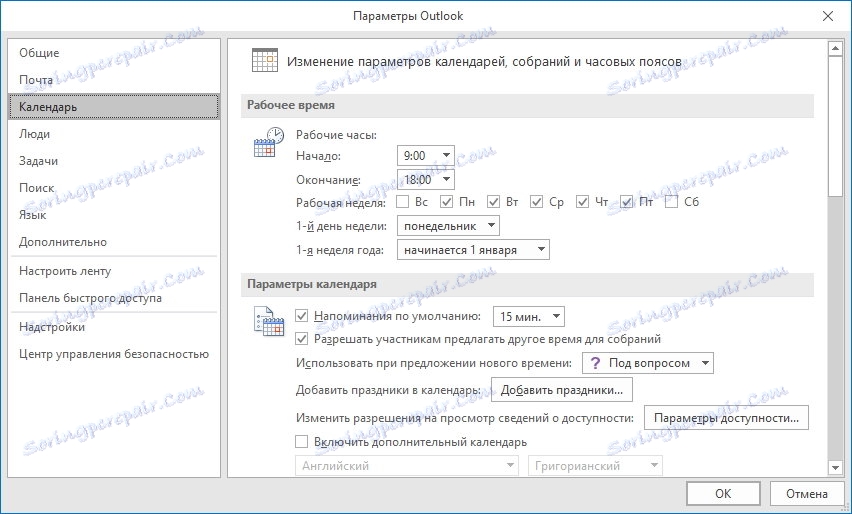
Task: Open the disabled Английский language dropdown
Action: pyautogui.click(x=406, y=466)
